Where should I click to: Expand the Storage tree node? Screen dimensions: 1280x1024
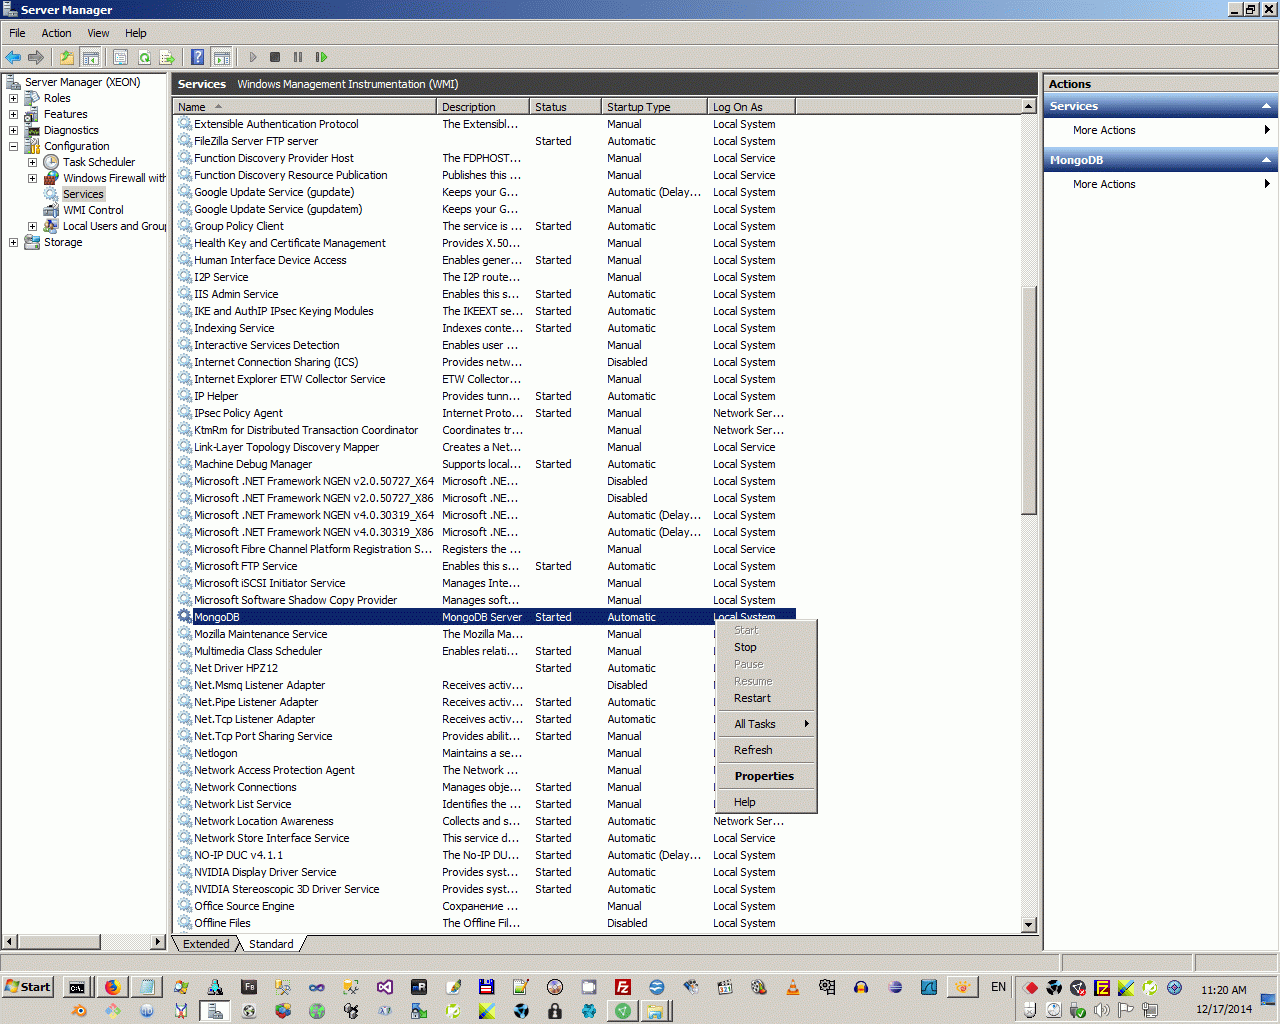(x=13, y=242)
